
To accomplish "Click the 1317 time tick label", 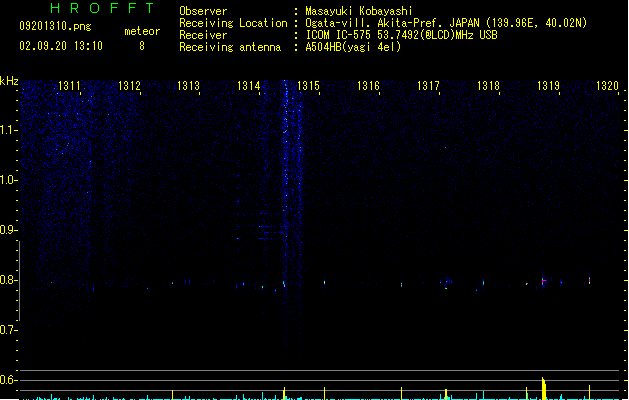I will [x=428, y=86].
